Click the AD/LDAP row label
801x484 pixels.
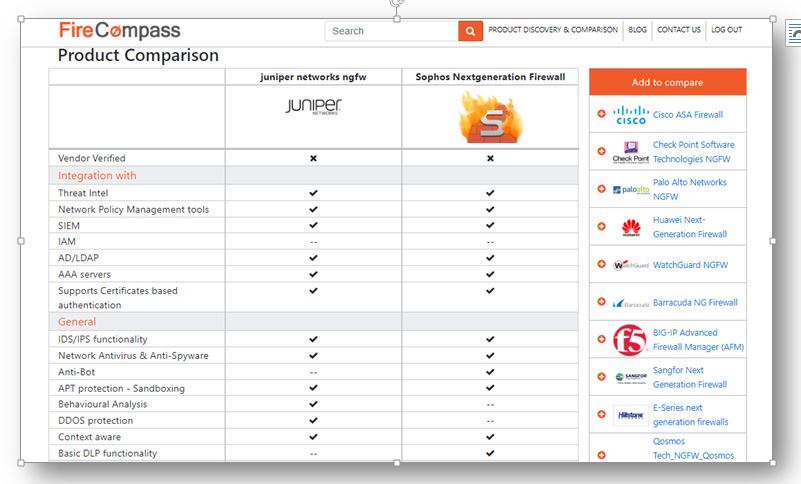point(78,258)
